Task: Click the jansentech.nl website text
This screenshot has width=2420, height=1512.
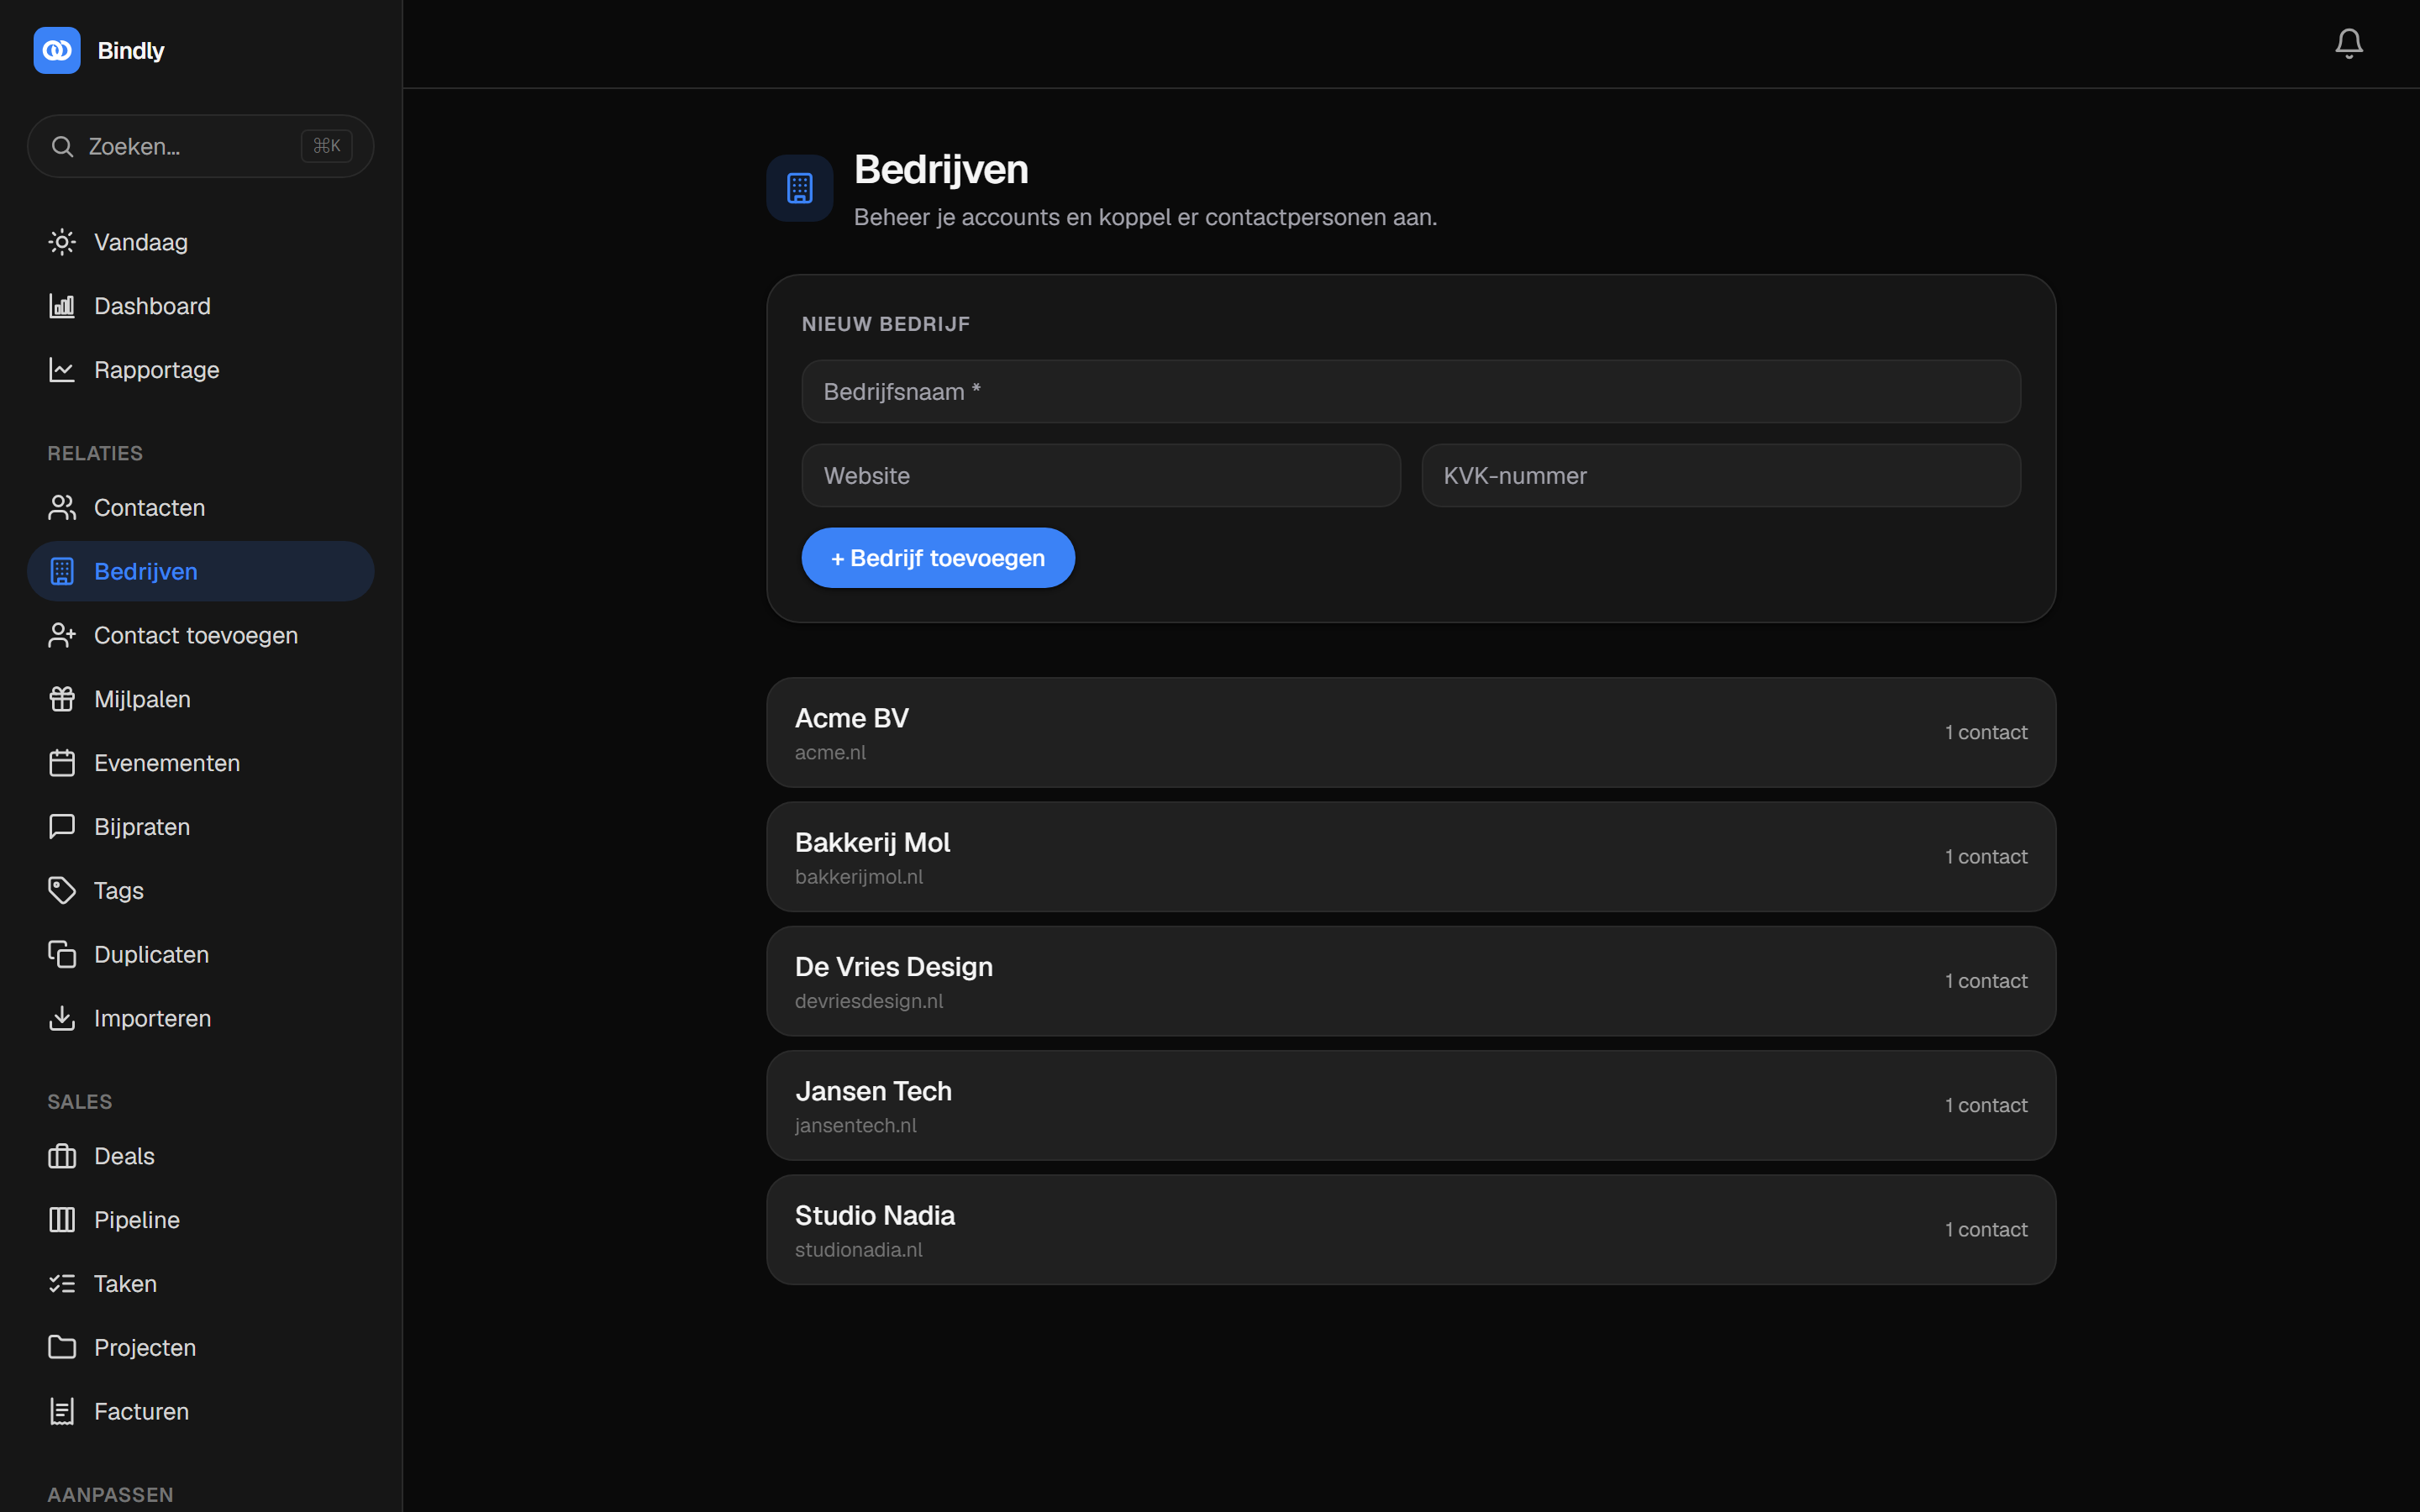Action: [x=856, y=1125]
